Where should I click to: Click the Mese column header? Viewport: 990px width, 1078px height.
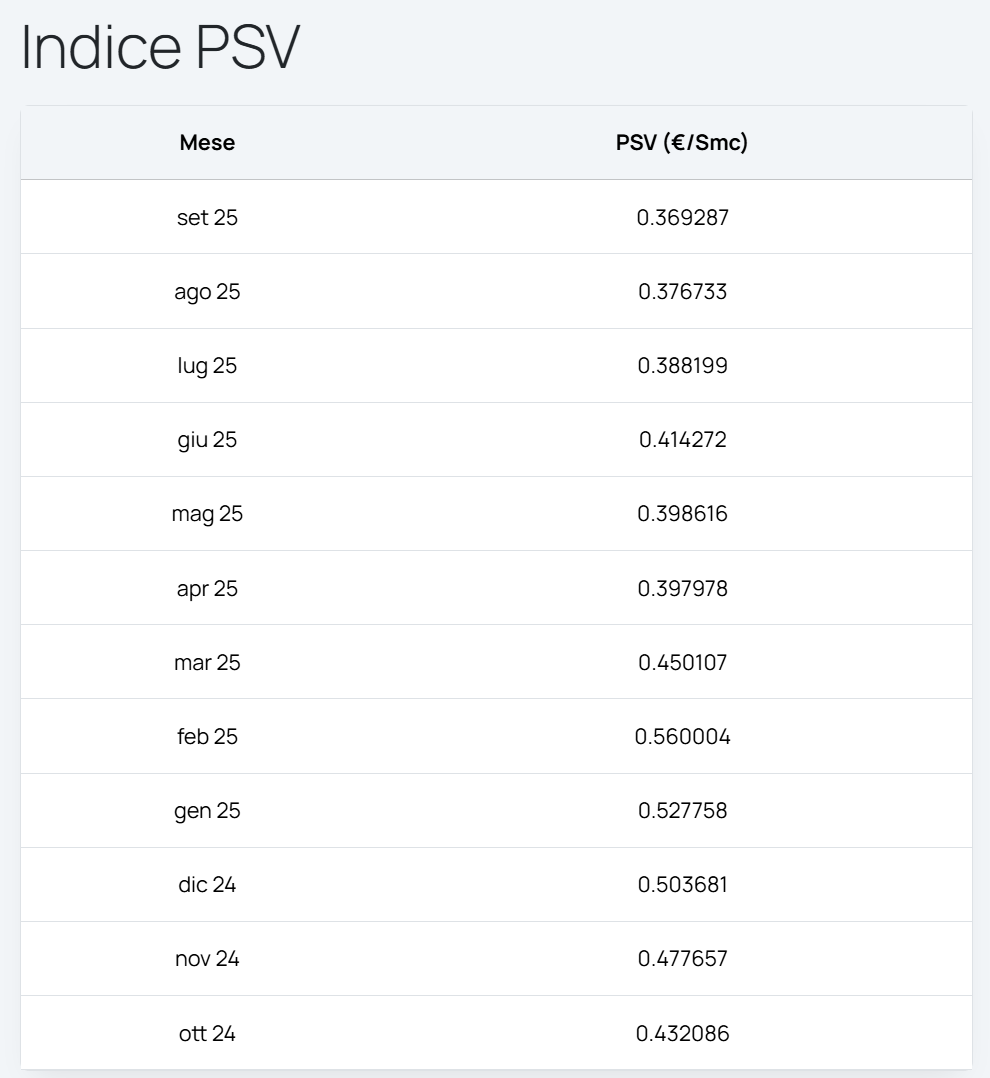click(207, 143)
